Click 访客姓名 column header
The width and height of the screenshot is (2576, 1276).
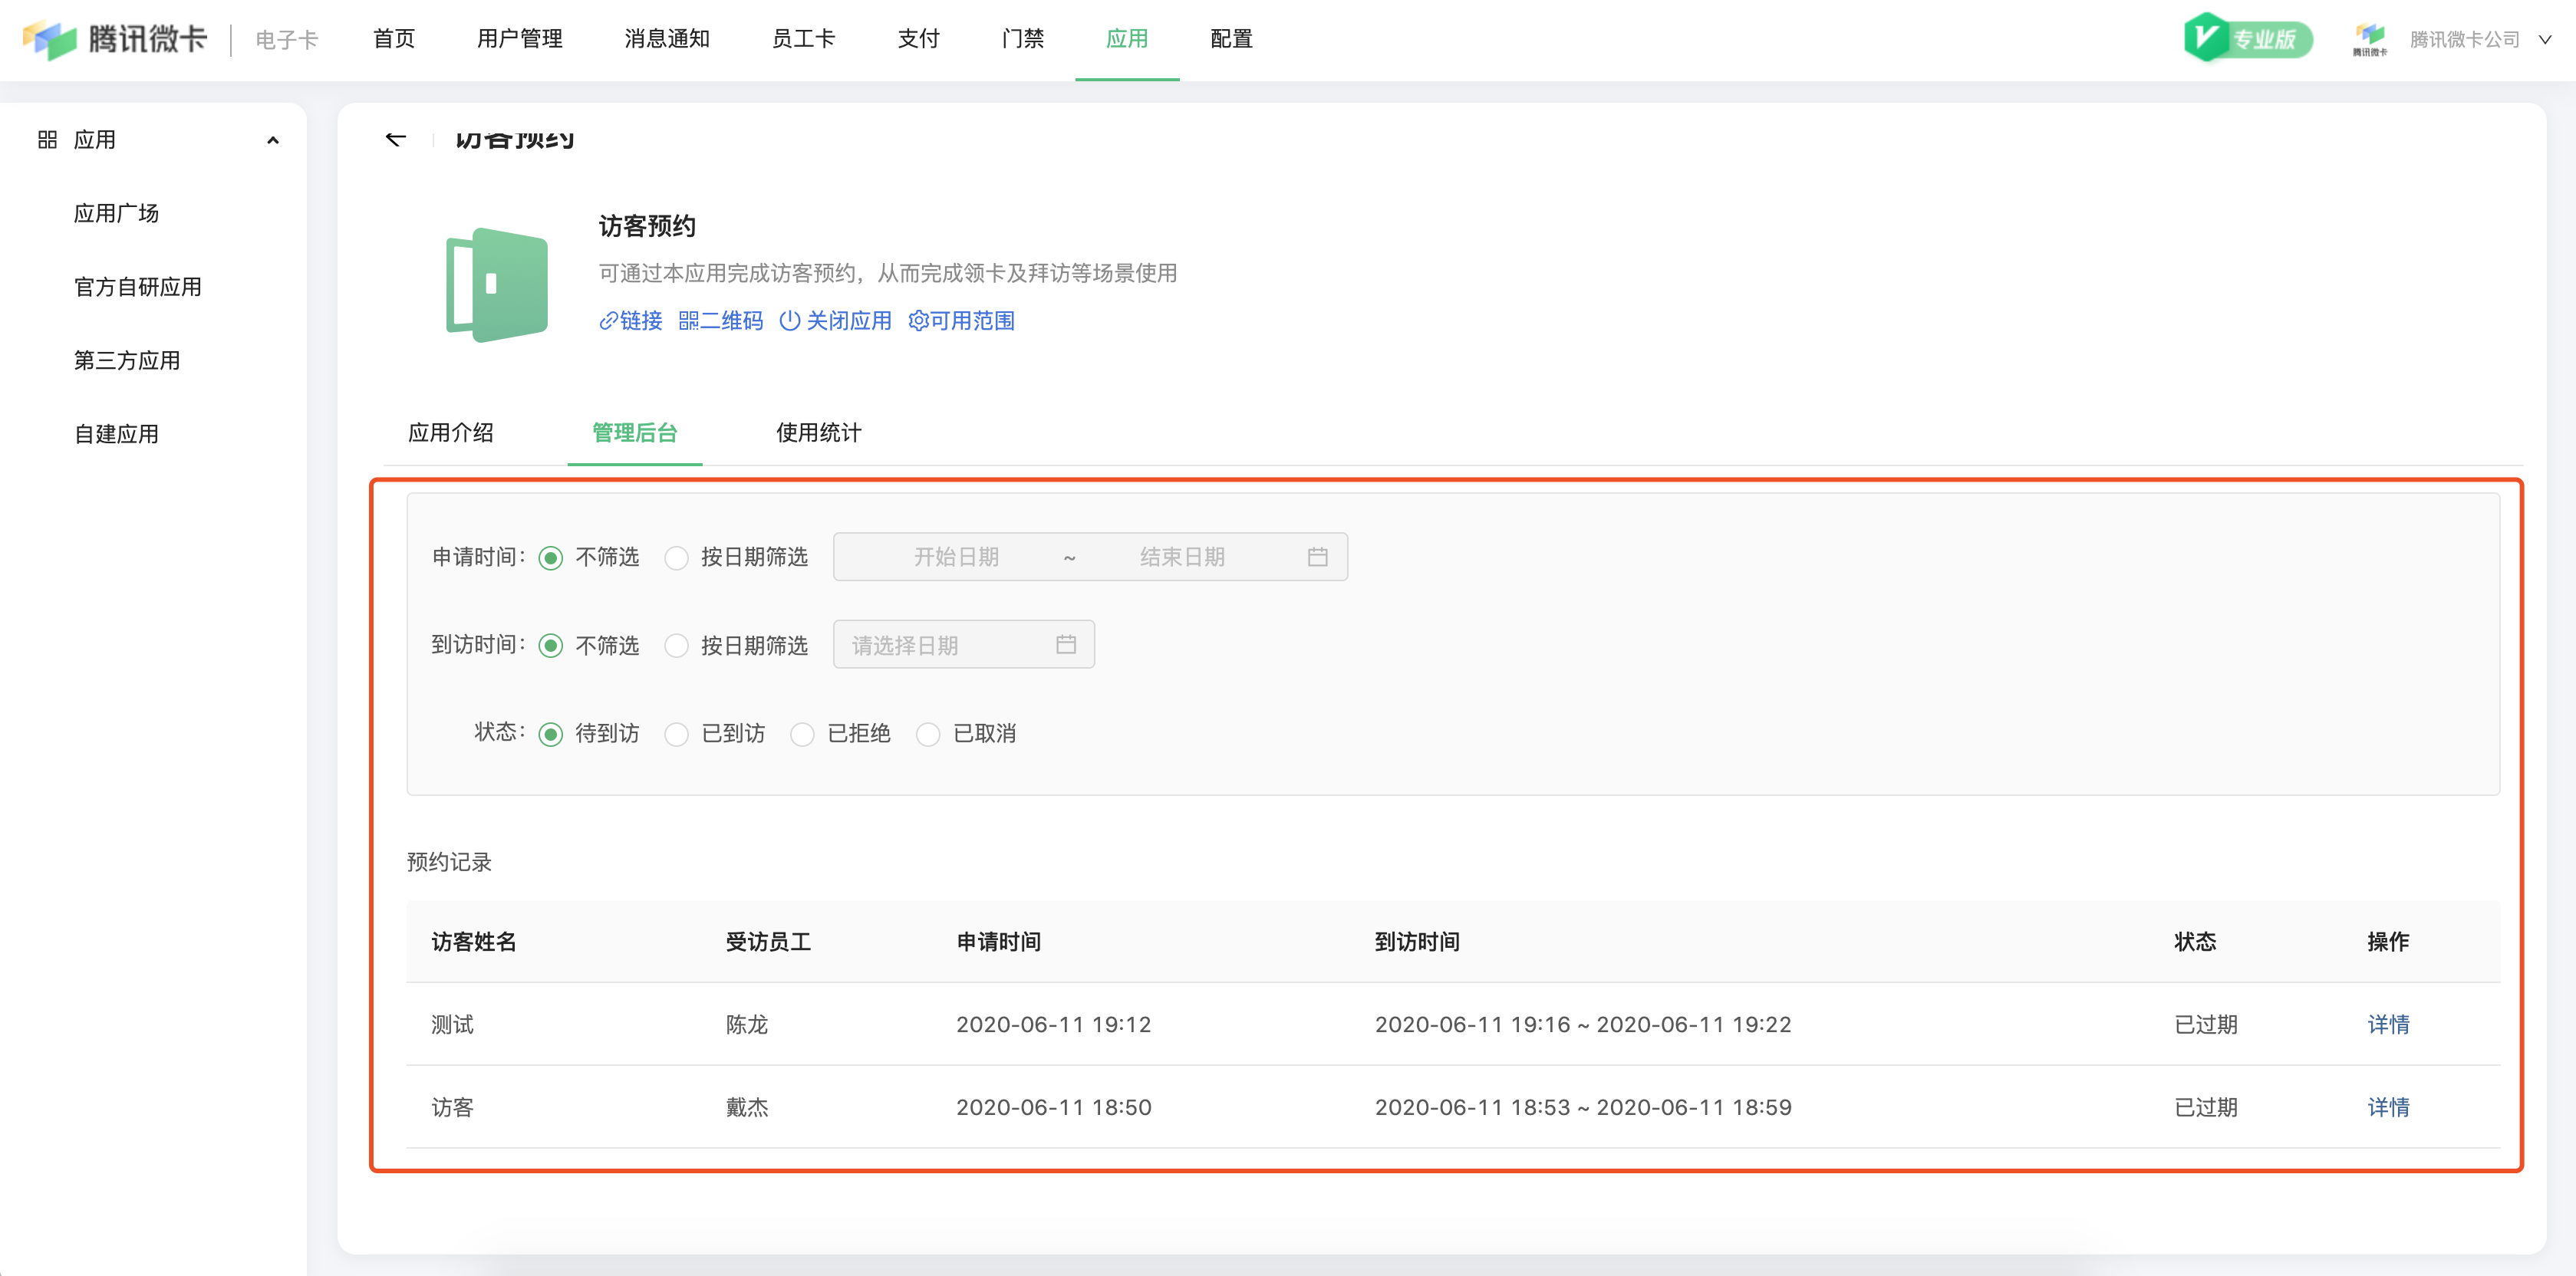coord(474,942)
